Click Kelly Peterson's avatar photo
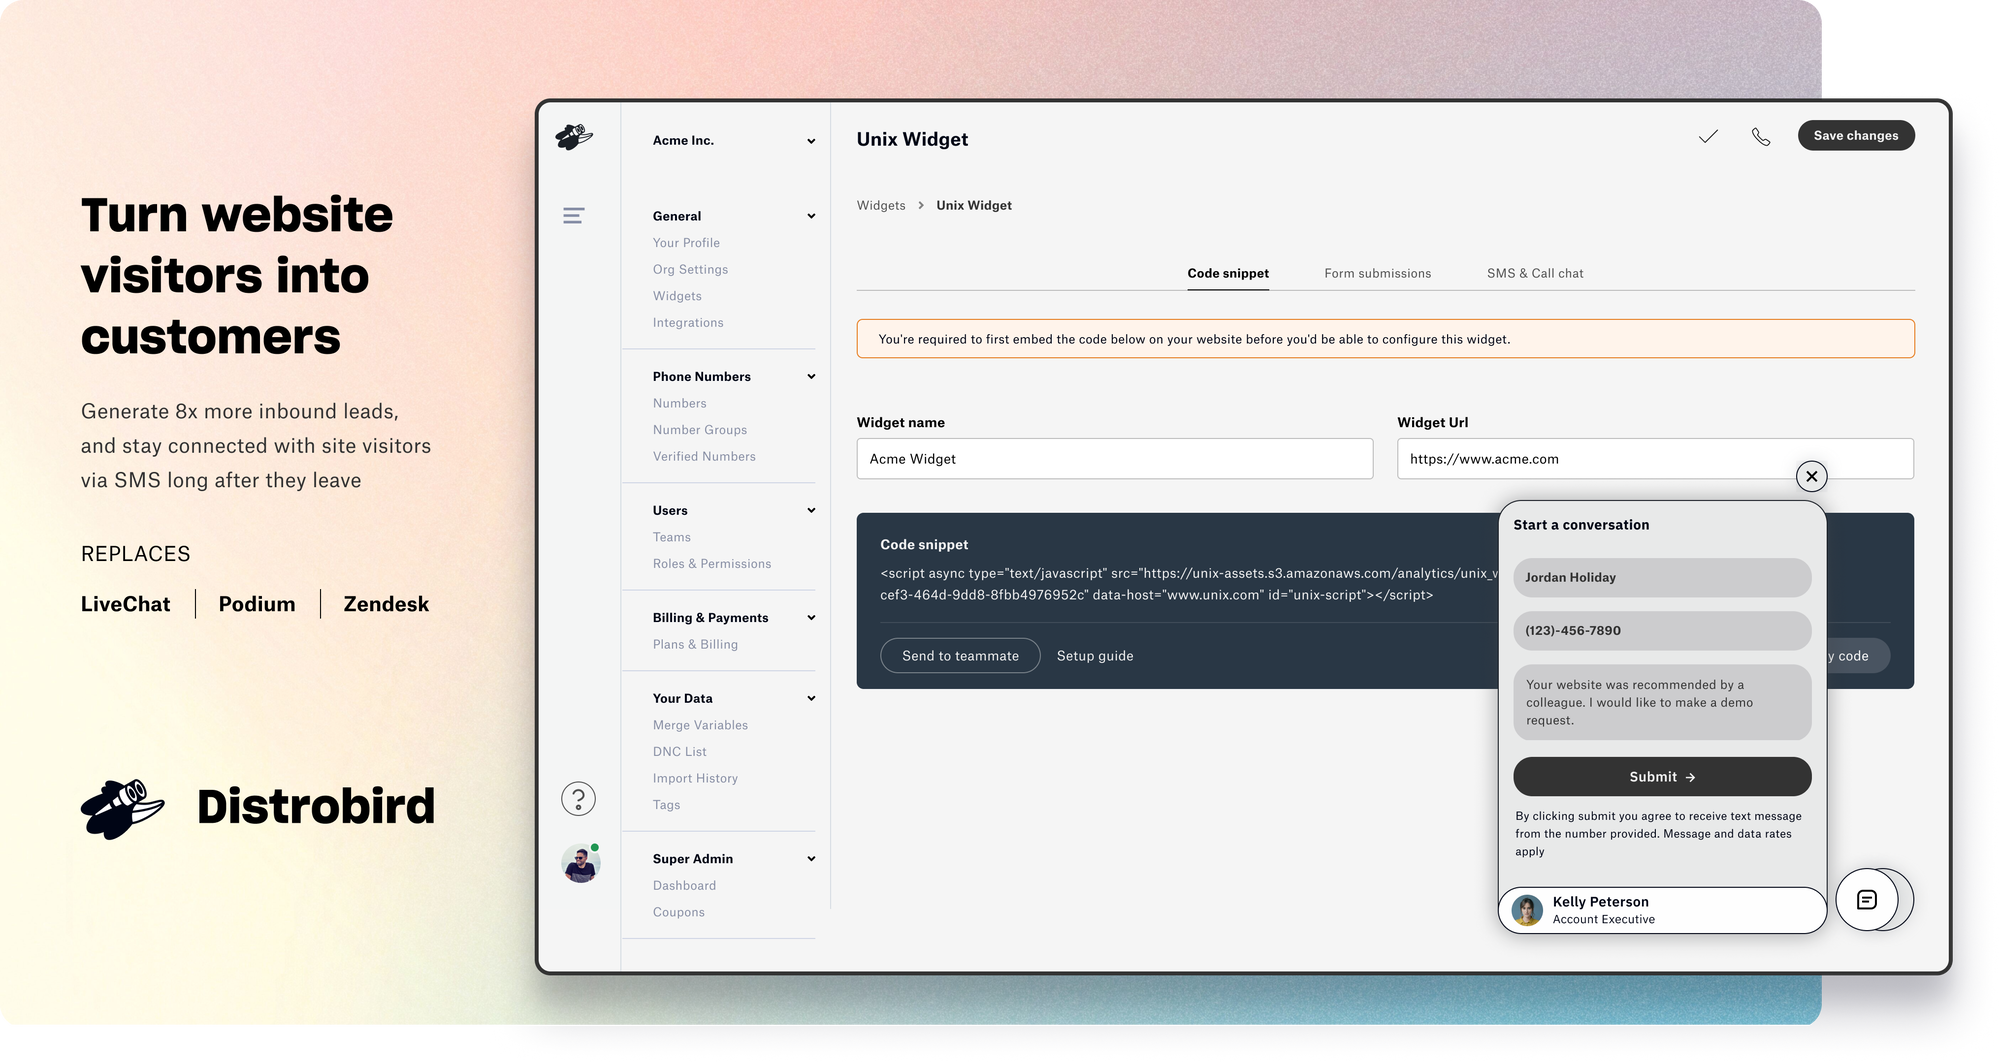 click(x=1527, y=910)
